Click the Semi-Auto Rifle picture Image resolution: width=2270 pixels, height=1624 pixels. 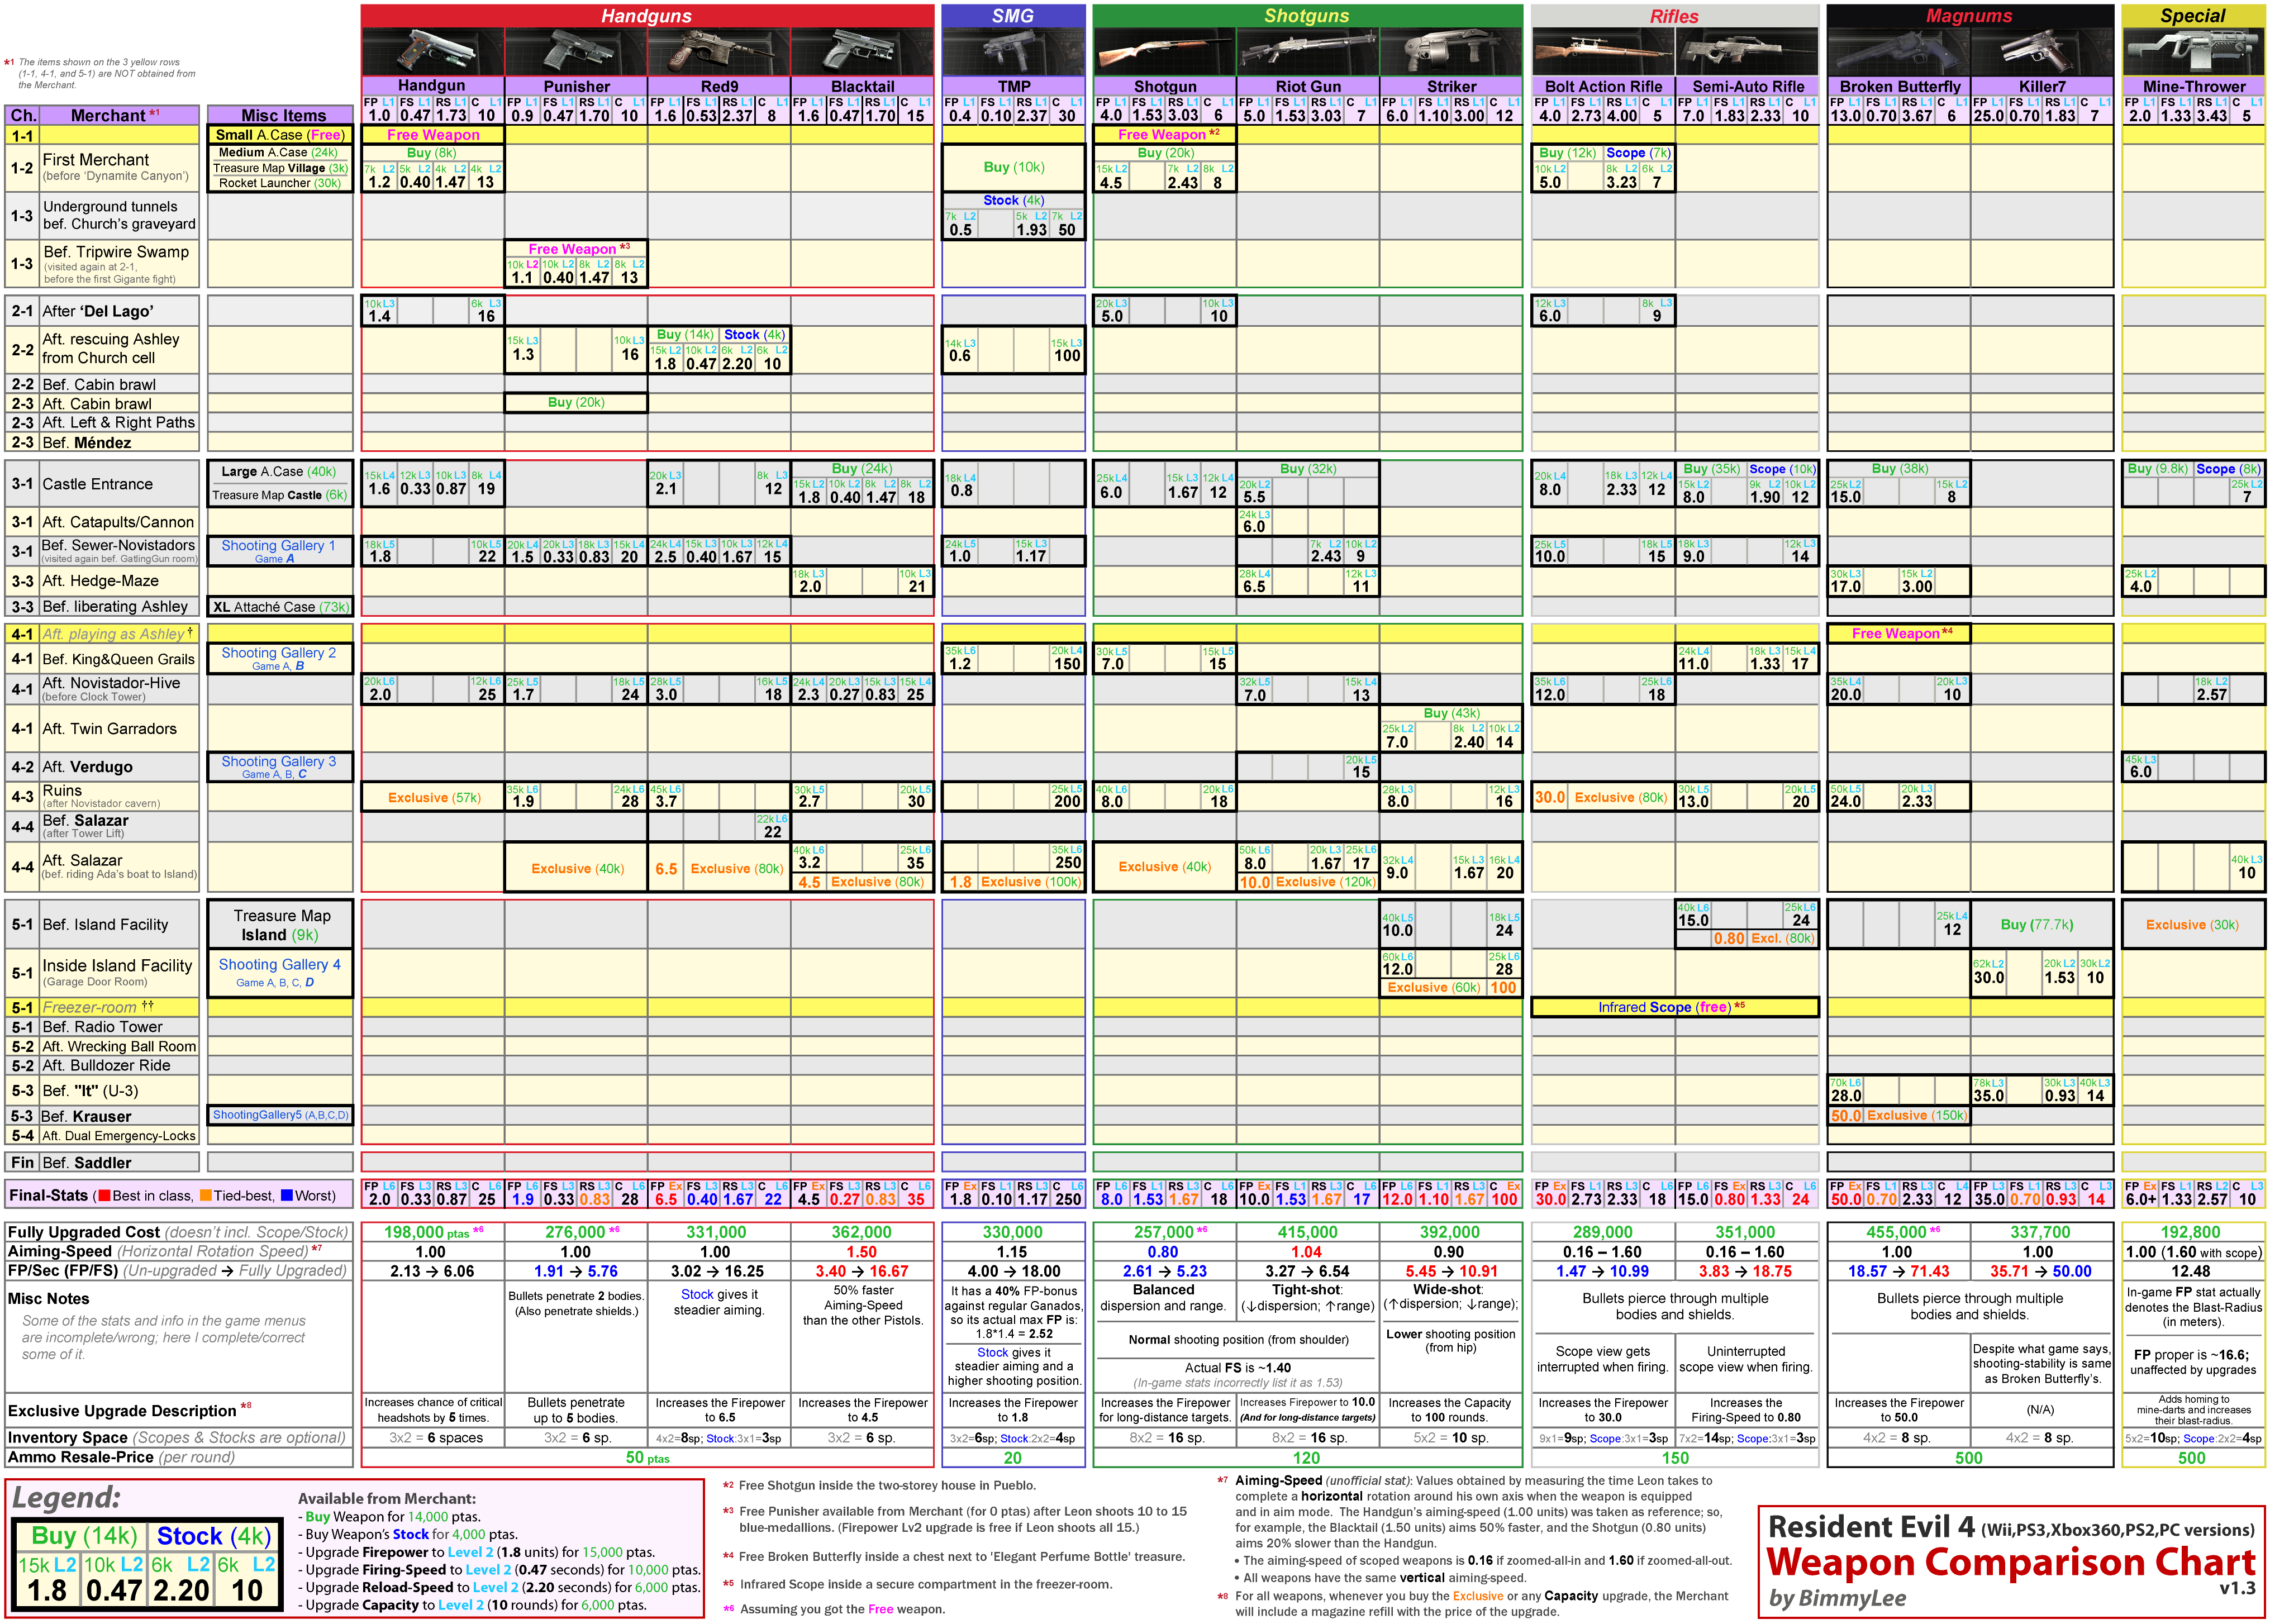[x=1747, y=52]
